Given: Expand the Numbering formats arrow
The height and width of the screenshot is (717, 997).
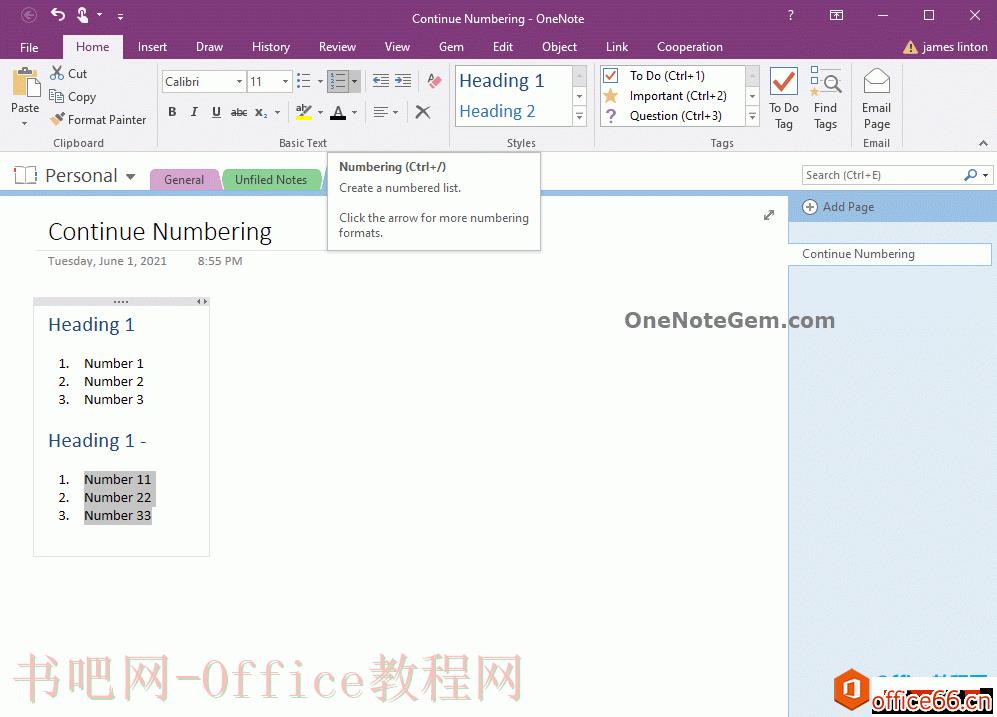Looking at the screenshot, I should pyautogui.click(x=354, y=81).
